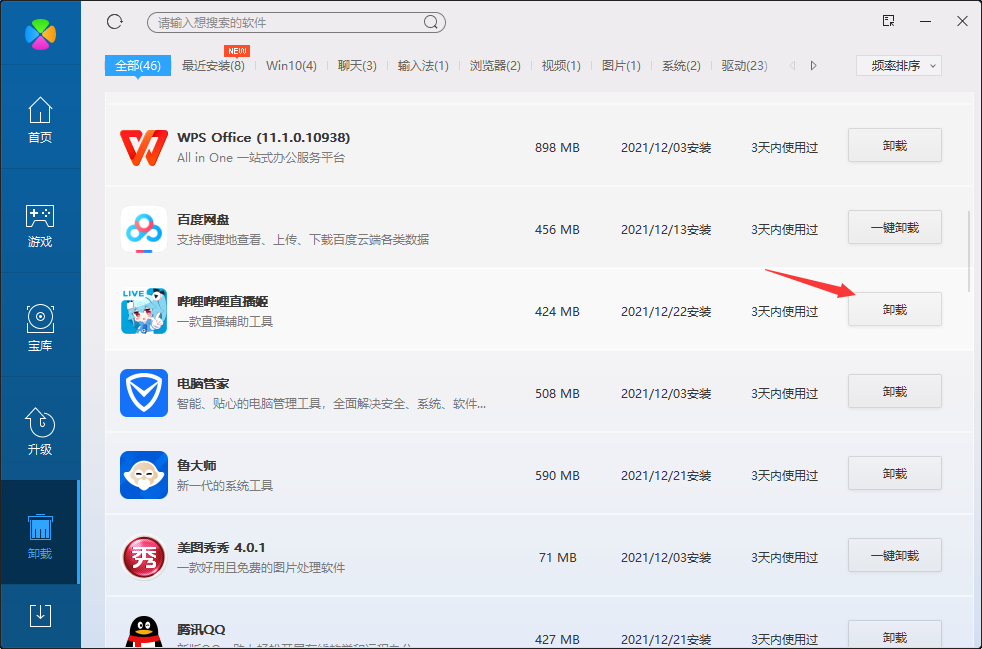The image size is (982, 649).
Task: One-click uninstall 百度网盘
Action: (x=895, y=227)
